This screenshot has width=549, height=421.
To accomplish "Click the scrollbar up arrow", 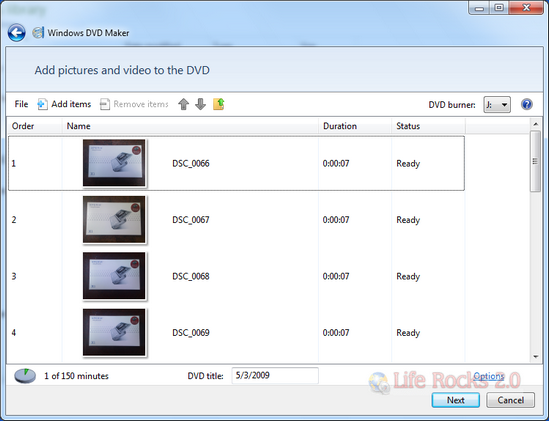I will [536, 124].
